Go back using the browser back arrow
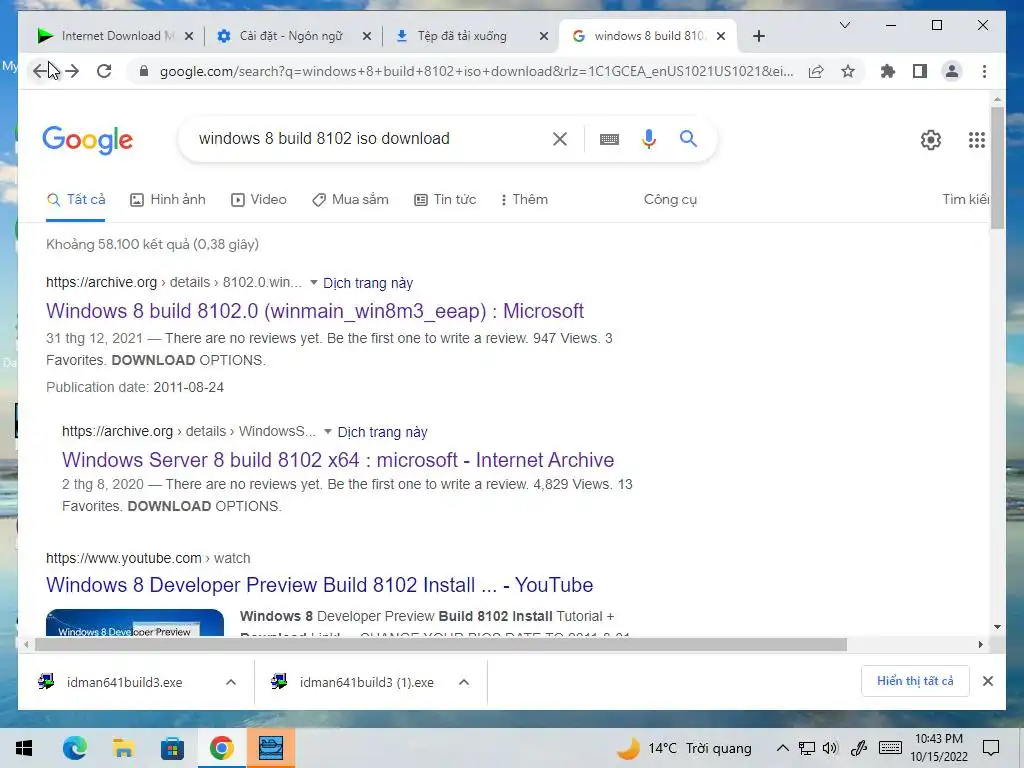The width and height of the screenshot is (1024, 768). (40, 71)
